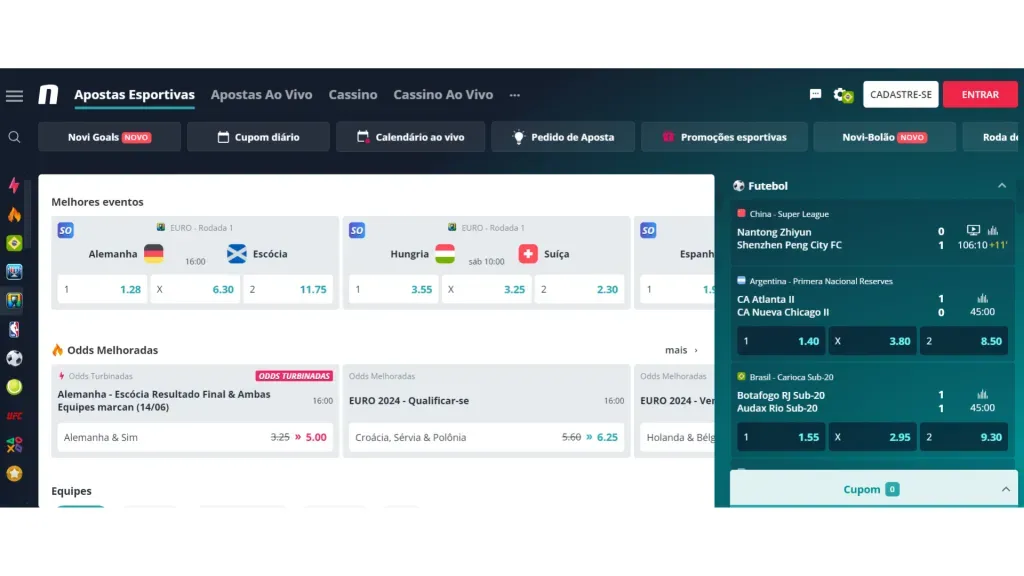Open the chat message icon in the header
Image resolution: width=1024 pixels, height=576 pixels.
[x=815, y=94]
